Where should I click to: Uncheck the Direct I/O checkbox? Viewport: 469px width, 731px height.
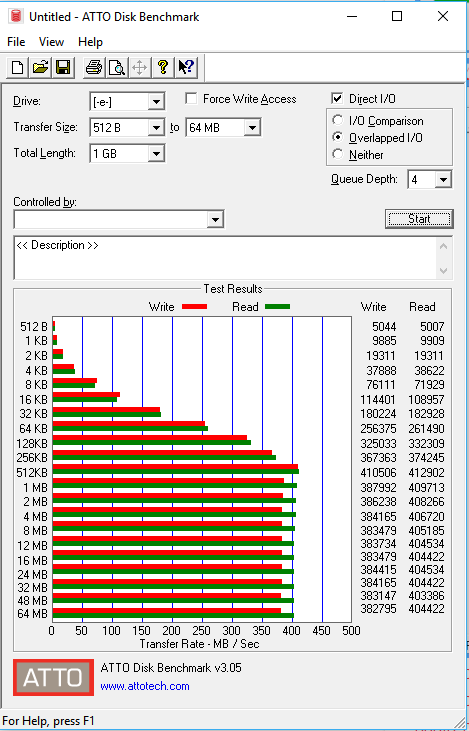pos(337,99)
